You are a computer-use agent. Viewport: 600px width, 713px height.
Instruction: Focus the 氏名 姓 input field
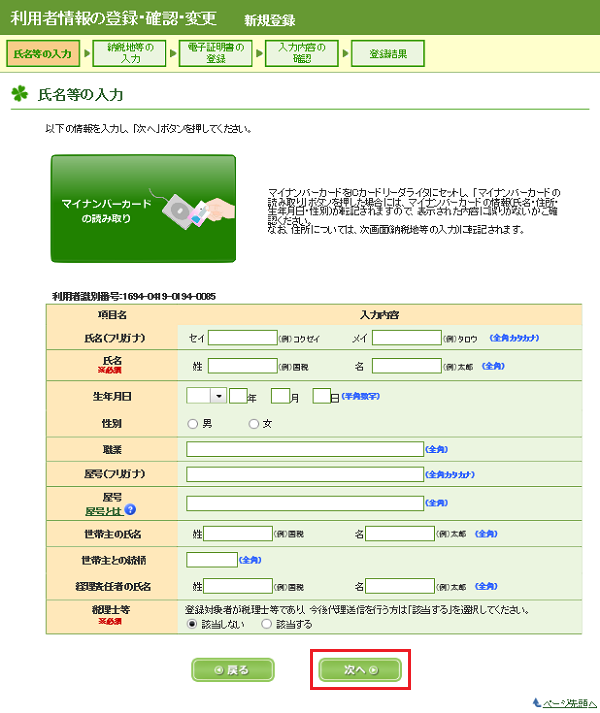(x=243, y=366)
